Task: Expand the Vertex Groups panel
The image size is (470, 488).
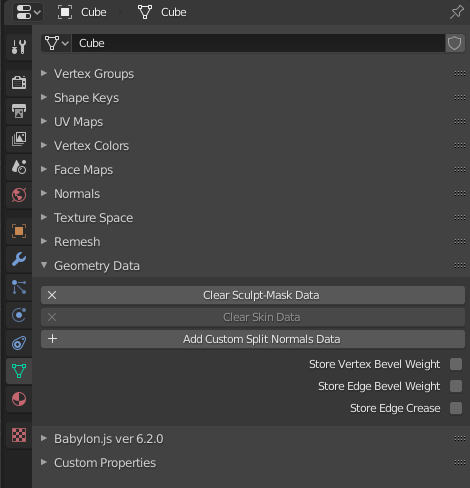Action: coord(44,73)
